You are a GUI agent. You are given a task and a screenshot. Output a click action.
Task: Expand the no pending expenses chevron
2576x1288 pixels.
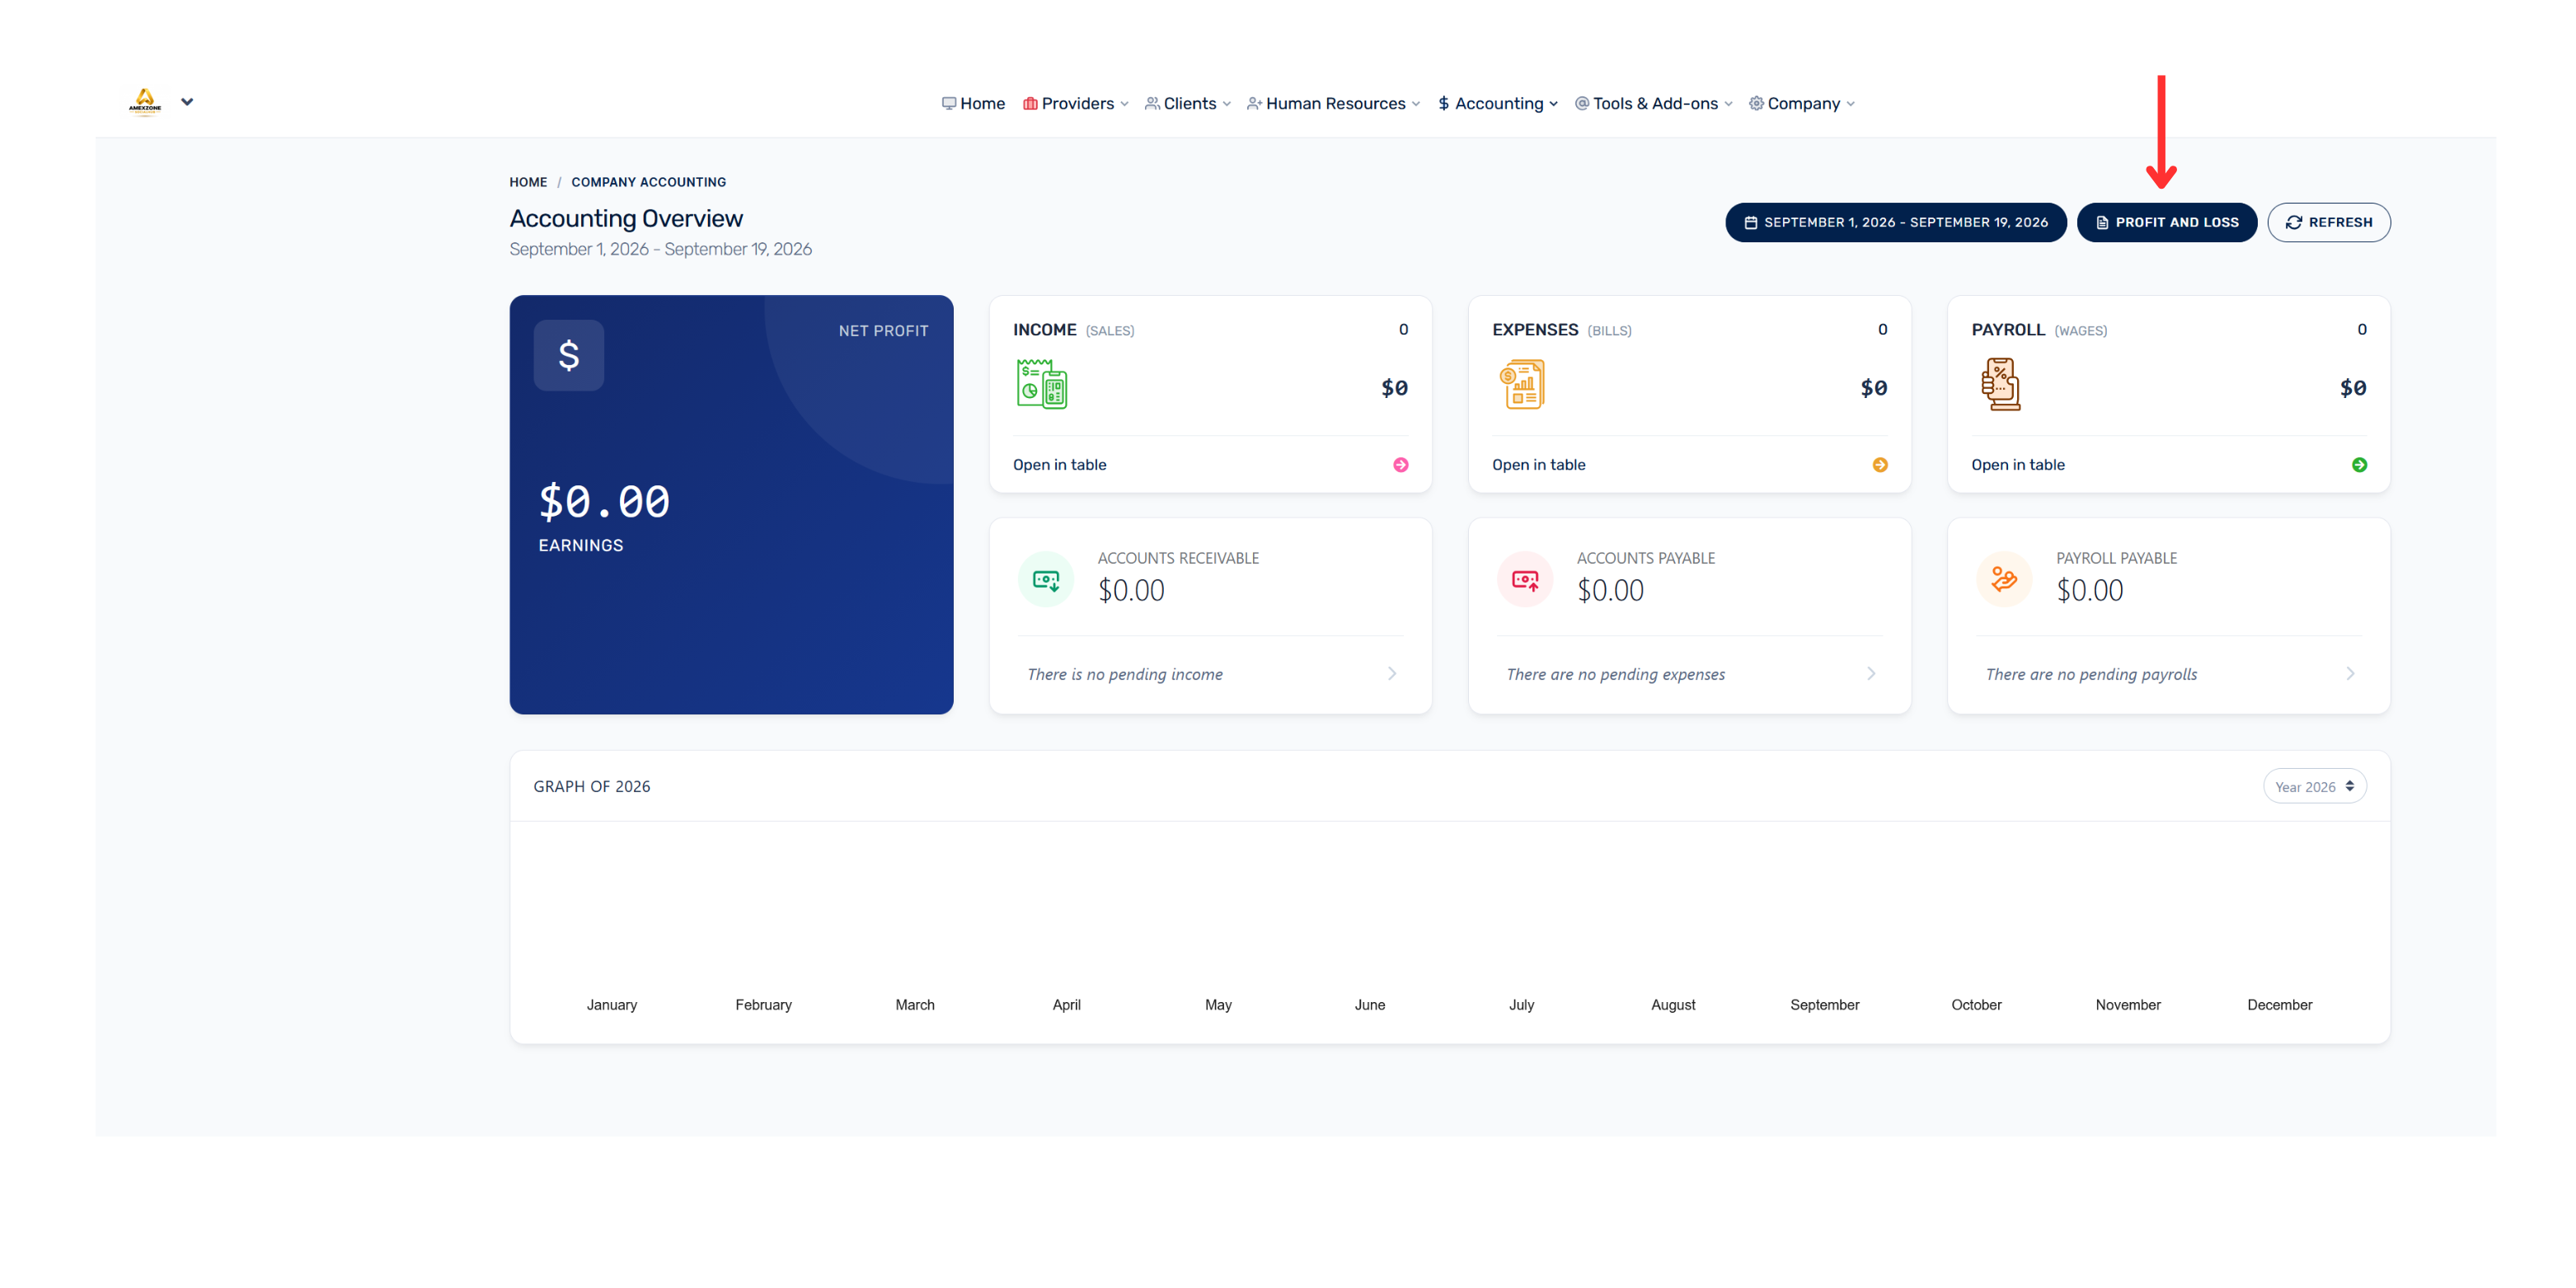click(1871, 674)
